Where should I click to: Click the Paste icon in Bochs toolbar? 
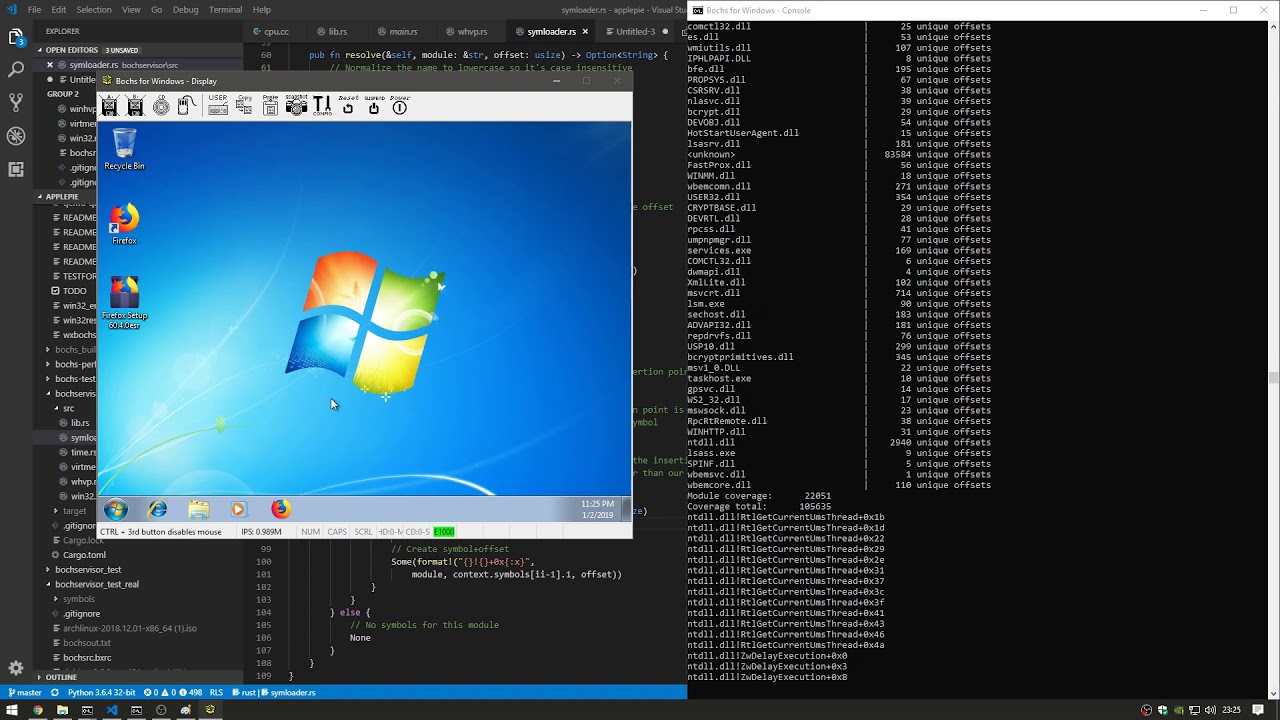(x=270, y=105)
